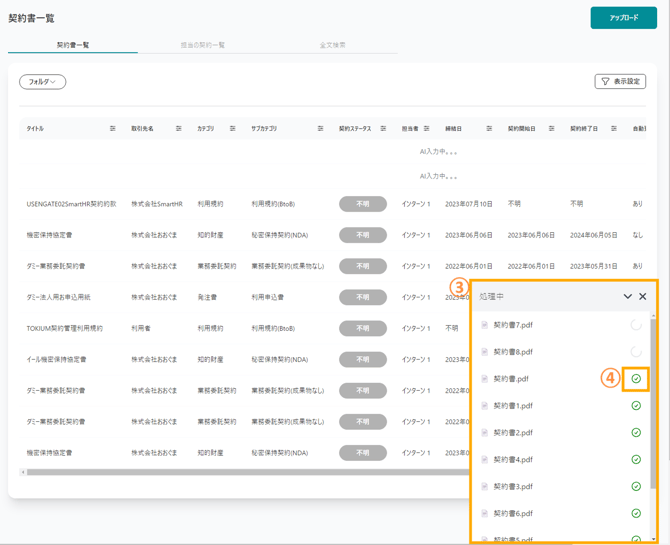
Task: Collapse the 処理中 upload panel
Action: (627, 297)
